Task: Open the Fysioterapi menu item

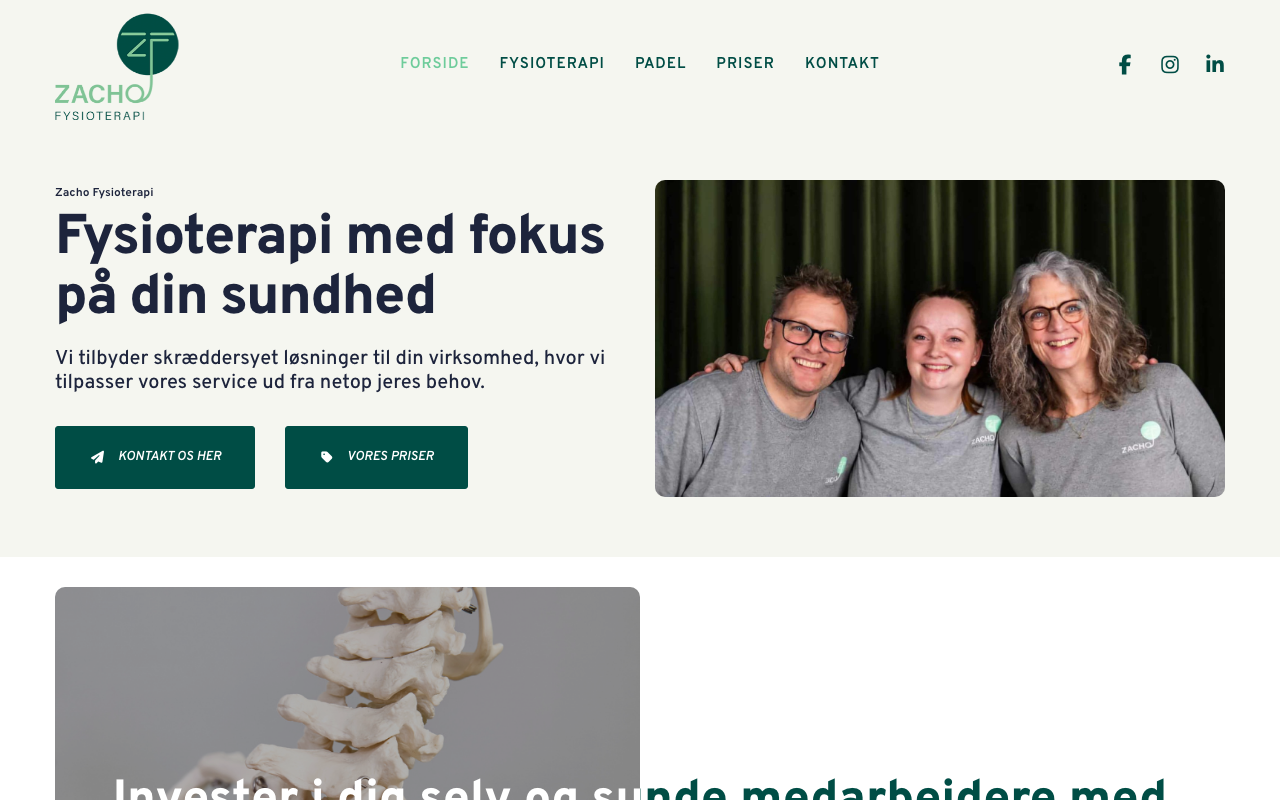Action: click(x=552, y=64)
